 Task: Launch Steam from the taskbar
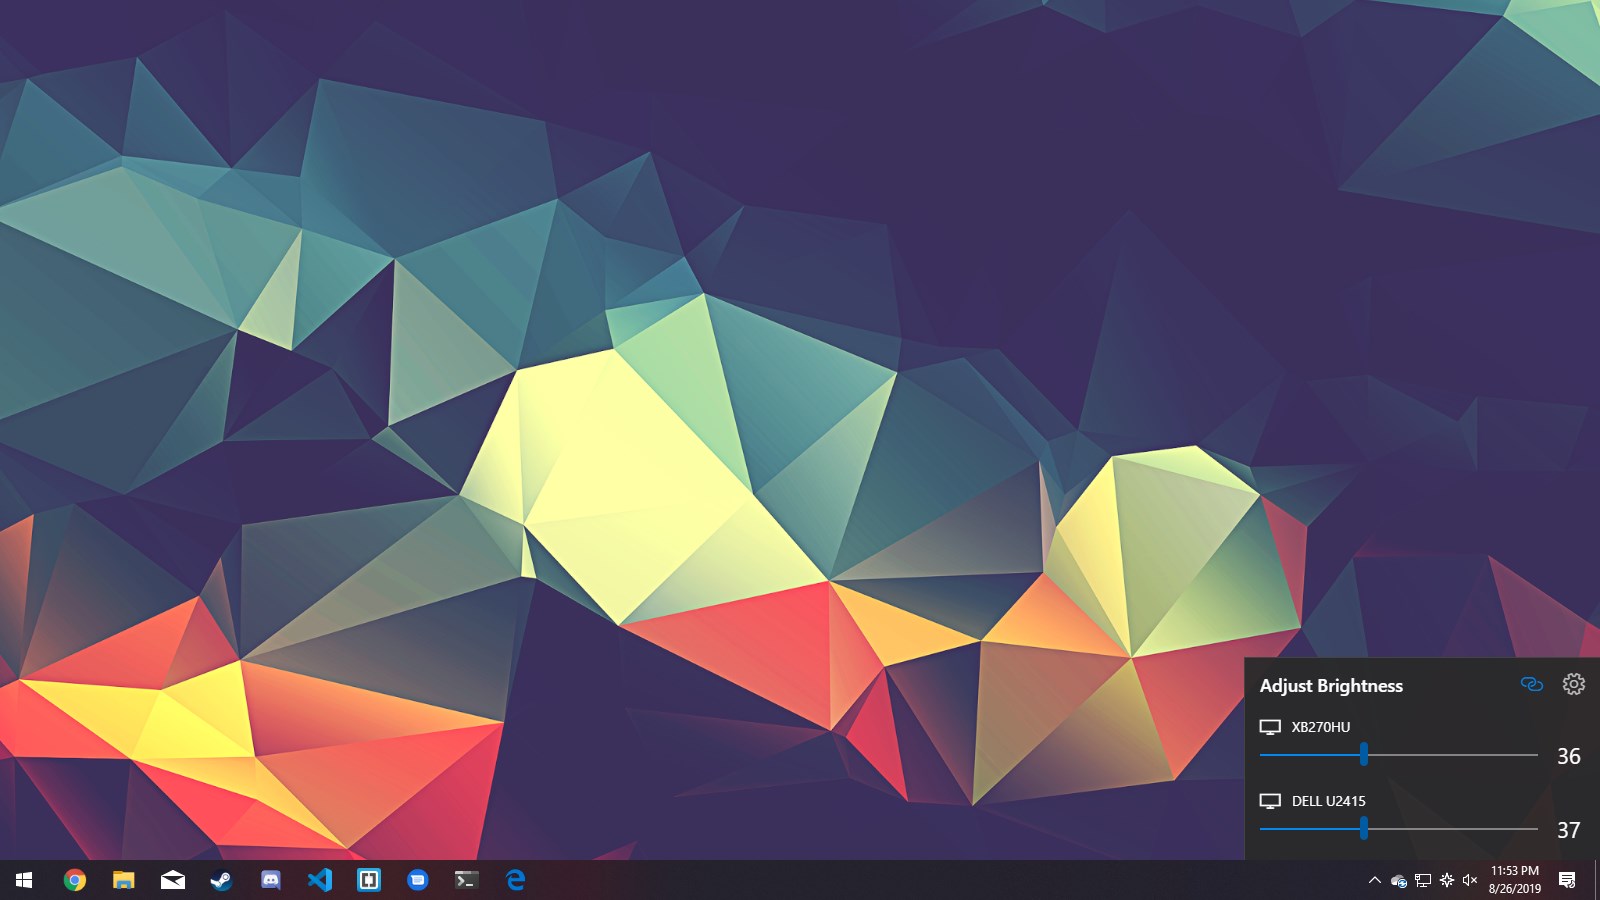tap(222, 881)
